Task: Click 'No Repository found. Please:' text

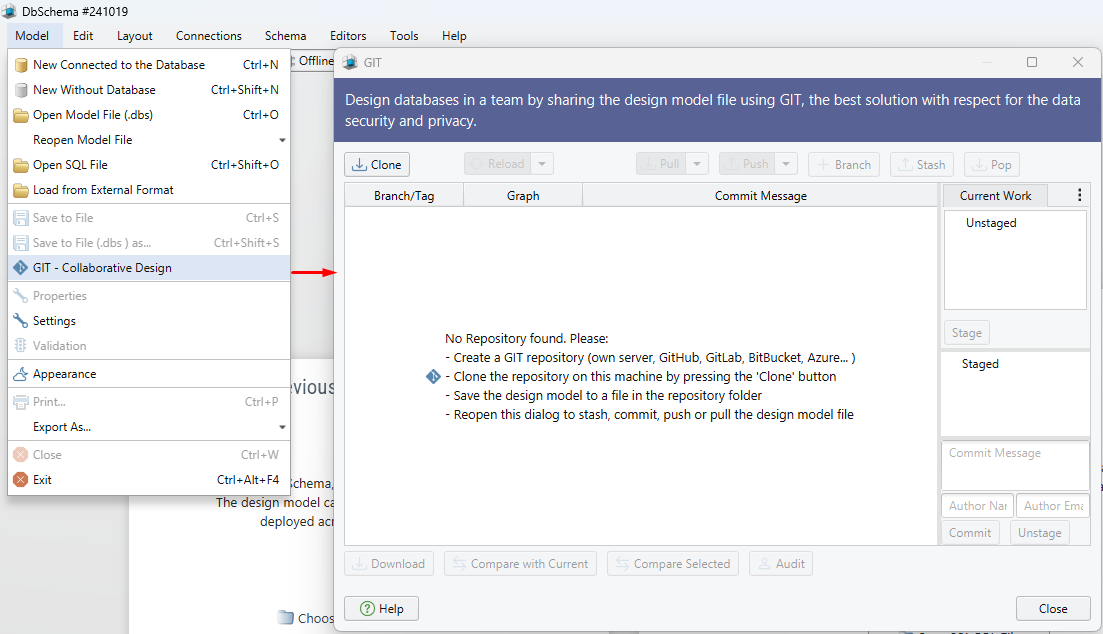Action: pyautogui.click(x=527, y=338)
